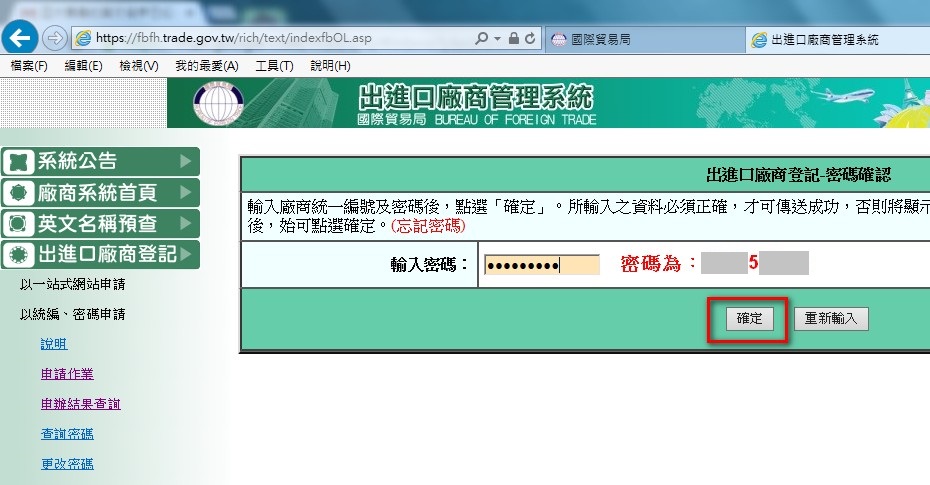Click the 重新輸入 button
Viewport: 930px width, 485px height.
831,318
